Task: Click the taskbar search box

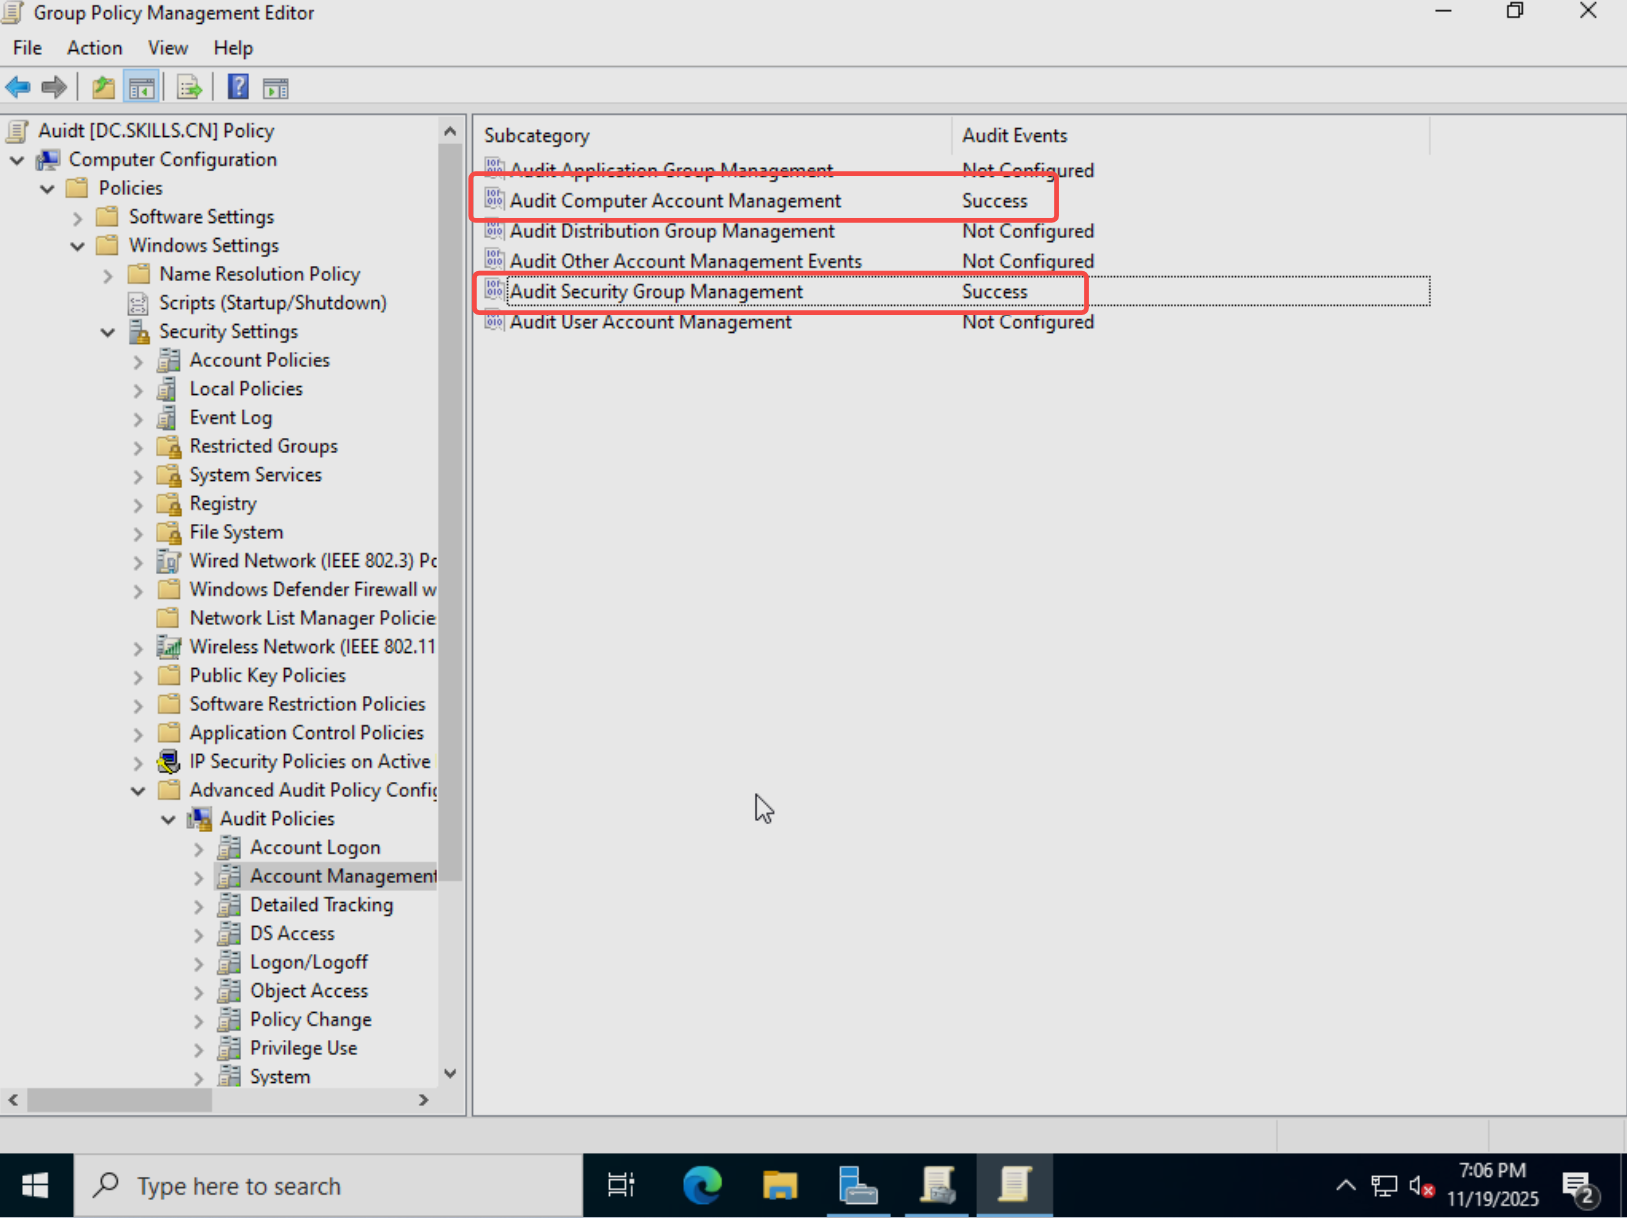Action: tap(328, 1186)
